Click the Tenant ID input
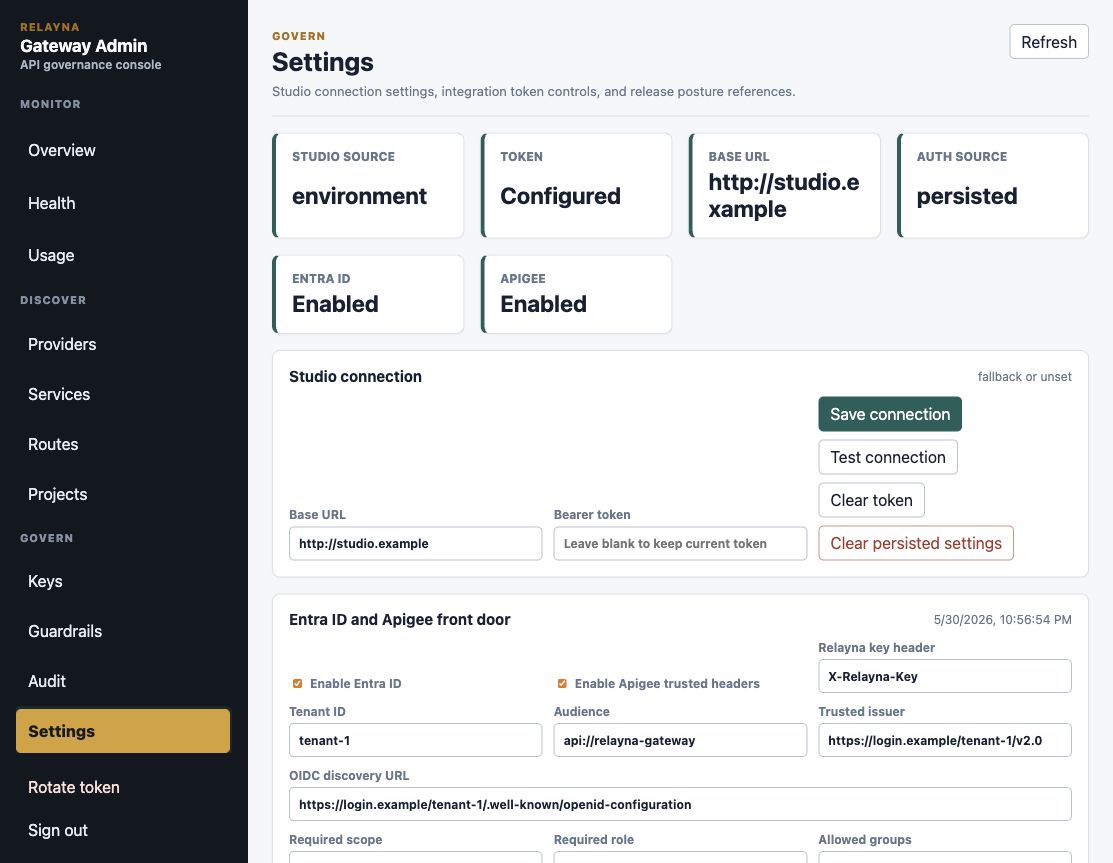 coord(415,740)
